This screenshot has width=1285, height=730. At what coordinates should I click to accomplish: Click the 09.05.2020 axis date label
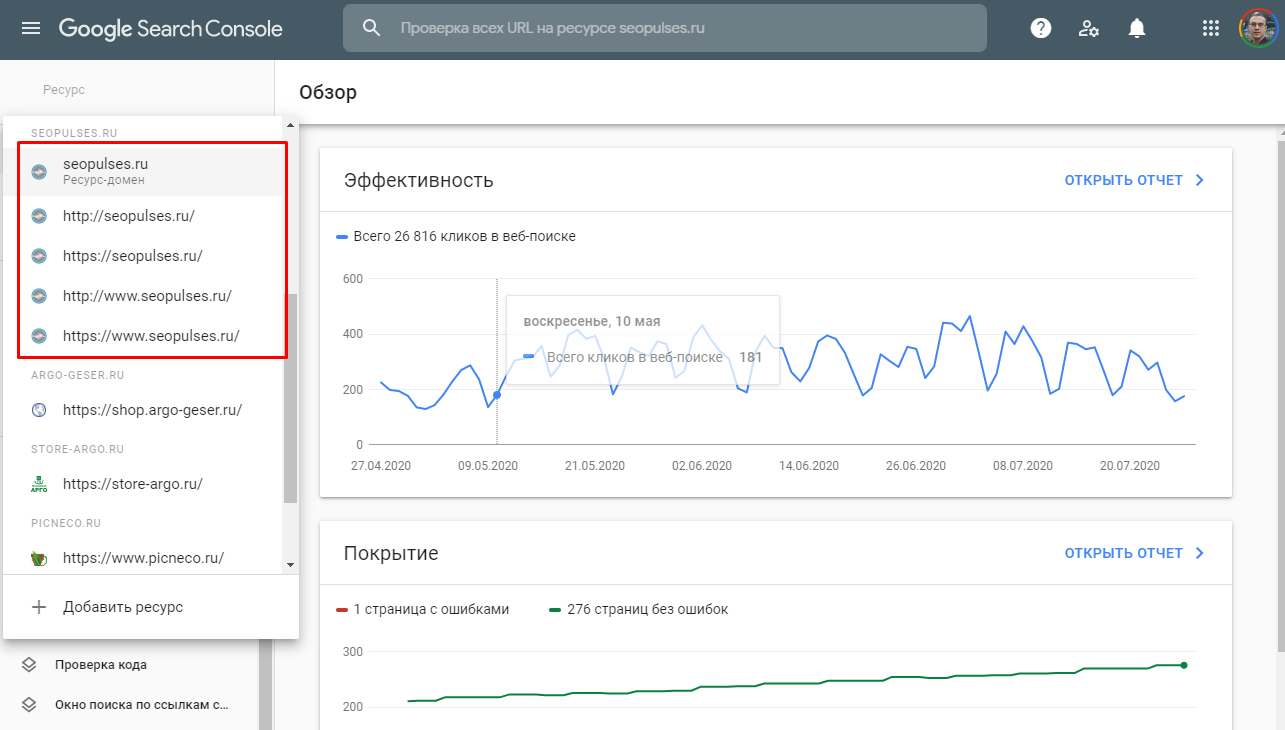coord(488,466)
